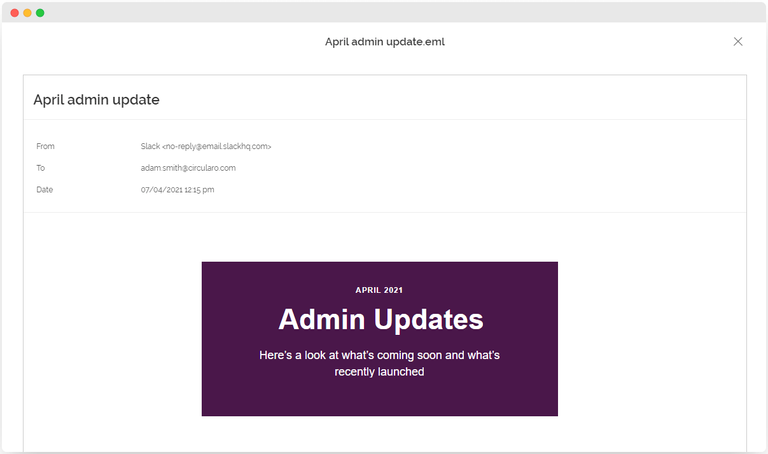768x454 pixels.
Task: Click the 'April admin update.eml' file title
Action: click(384, 42)
